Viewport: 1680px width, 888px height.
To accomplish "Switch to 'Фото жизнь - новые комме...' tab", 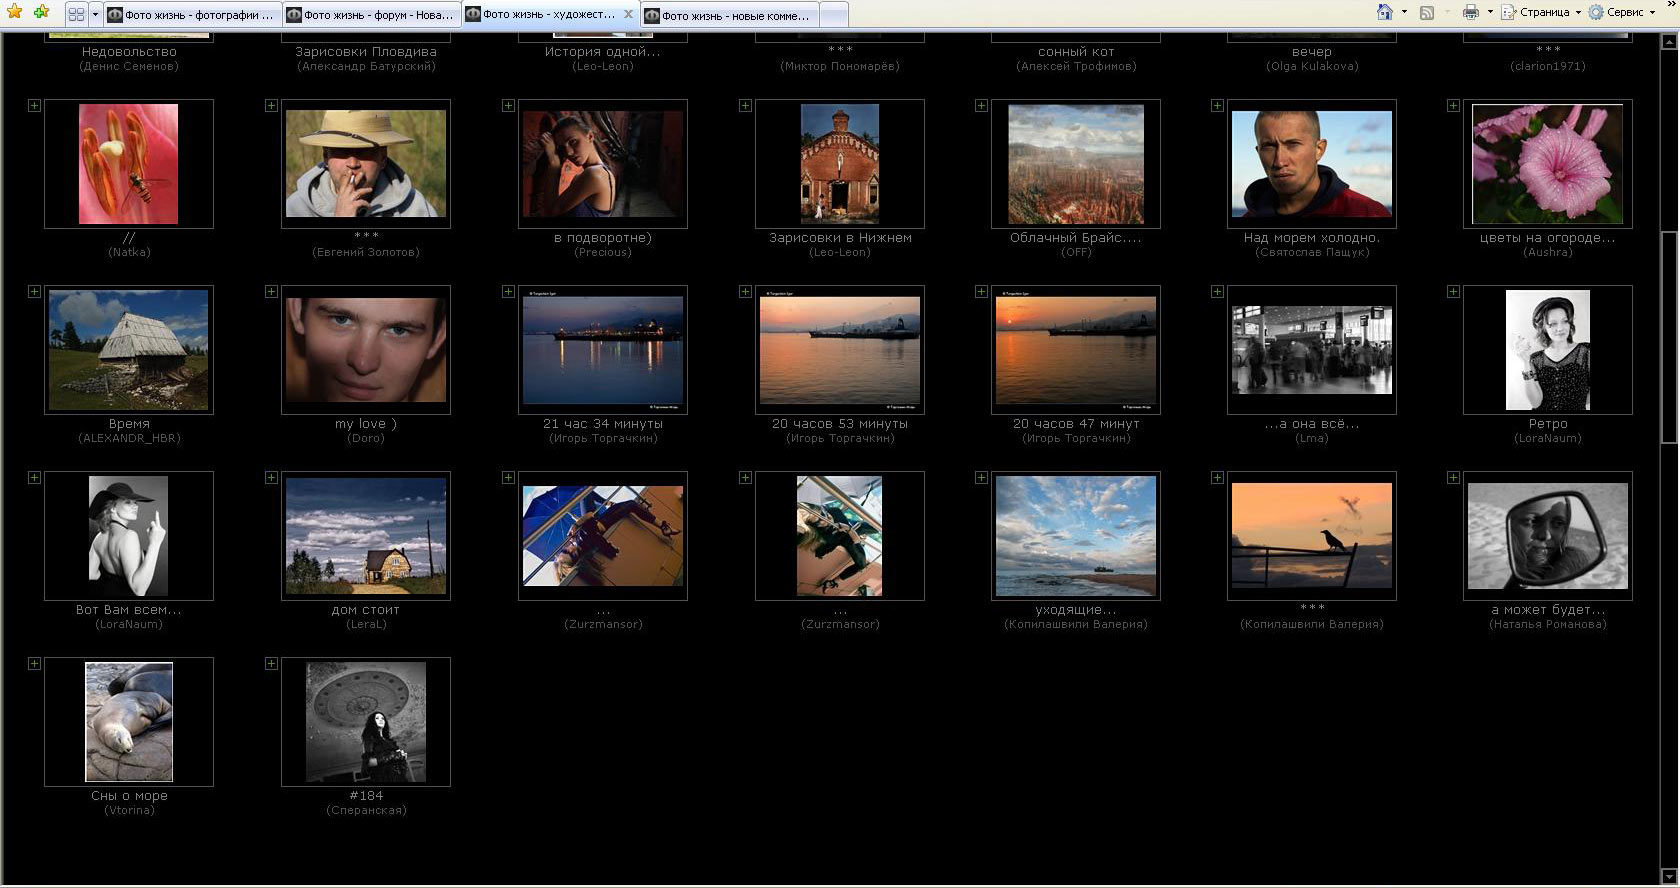I will pos(729,15).
